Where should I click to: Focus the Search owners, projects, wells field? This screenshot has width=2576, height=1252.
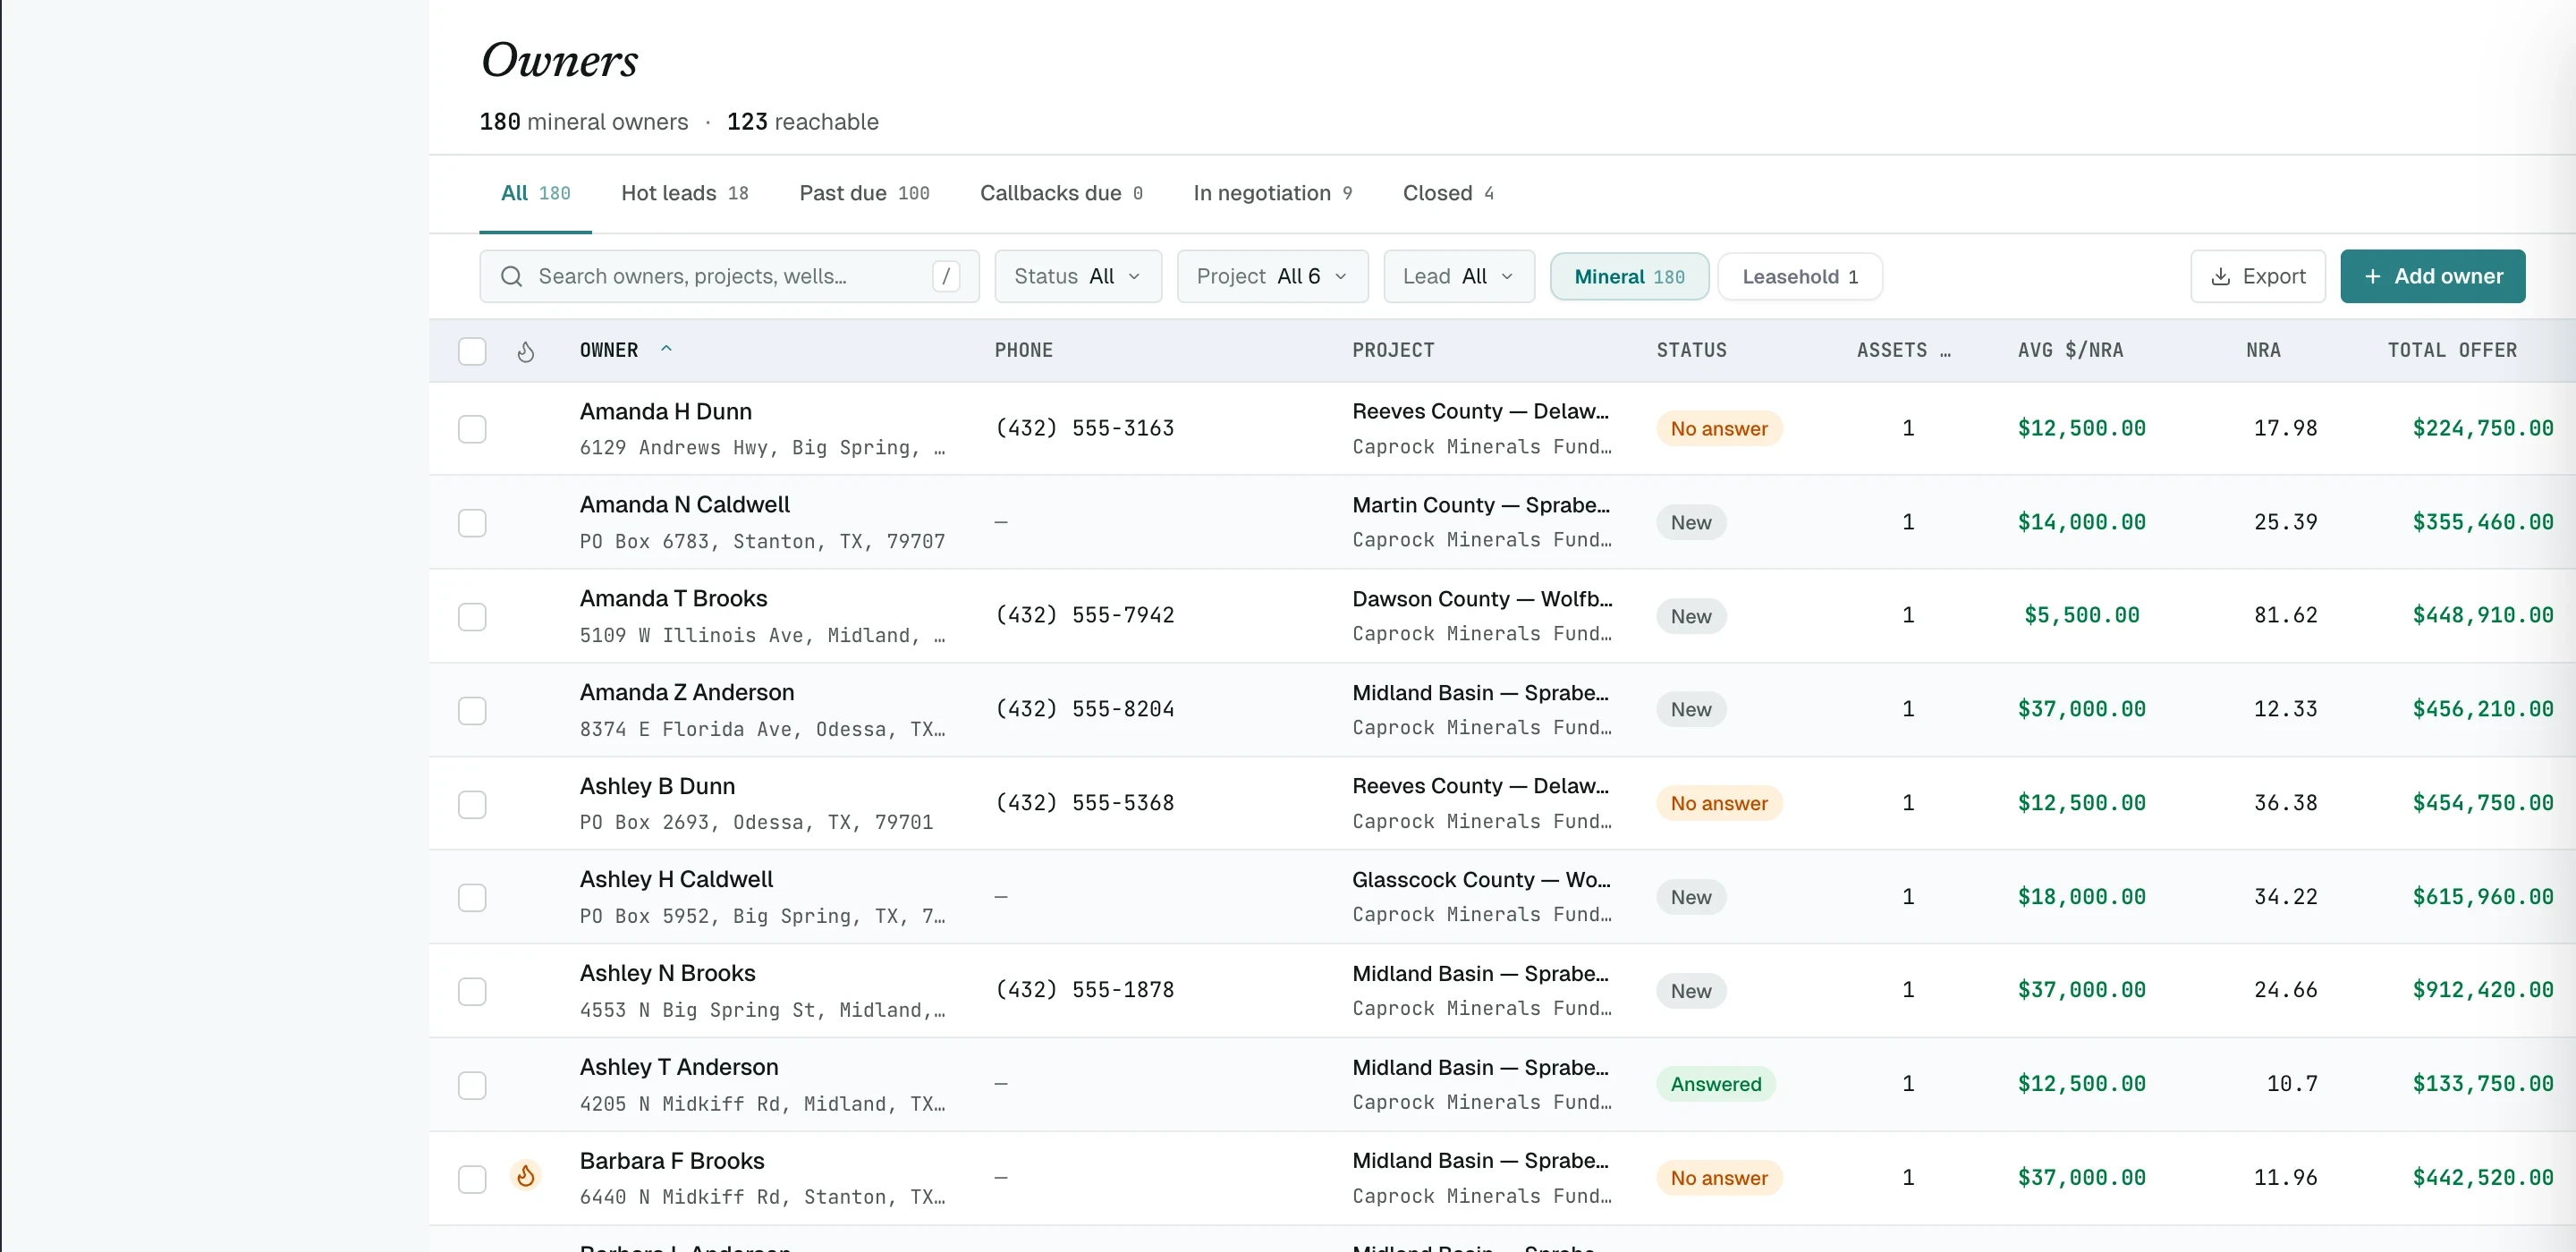(729, 276)
